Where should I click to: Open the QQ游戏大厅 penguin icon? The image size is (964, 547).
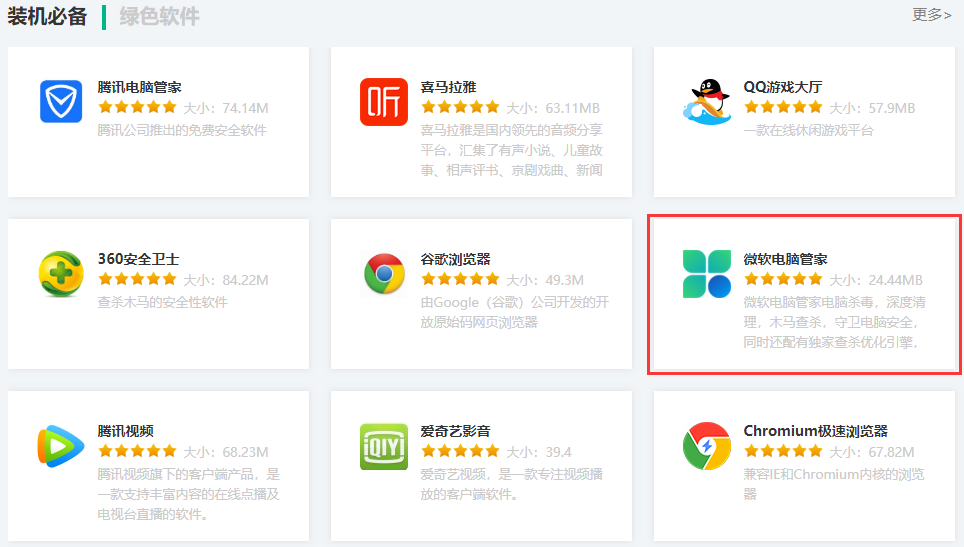coord(707,101)
